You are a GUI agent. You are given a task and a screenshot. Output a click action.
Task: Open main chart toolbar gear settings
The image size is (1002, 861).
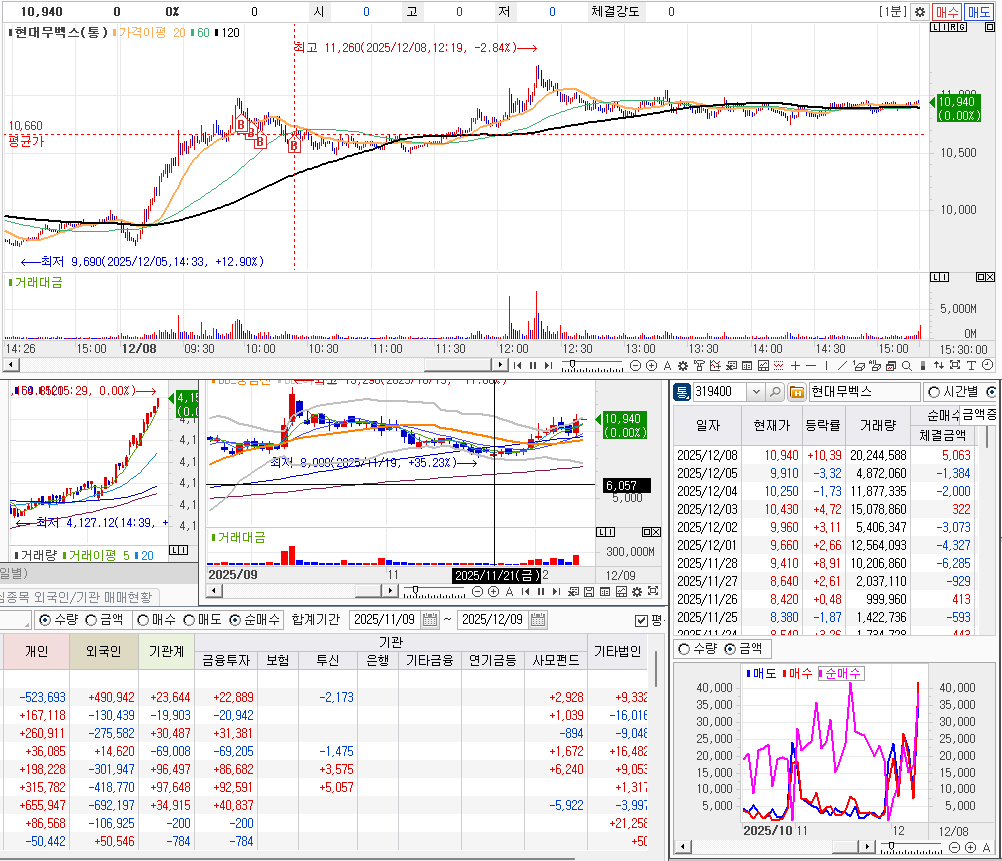coord(683,366)
